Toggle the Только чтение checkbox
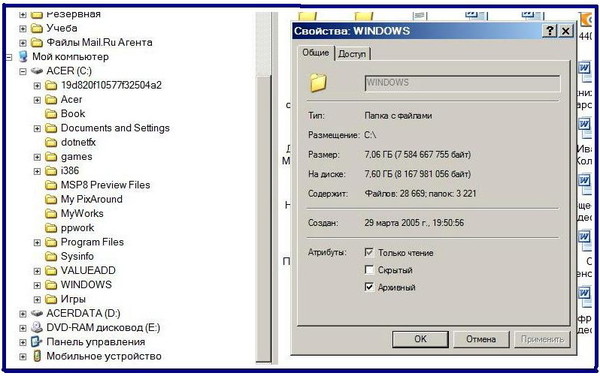Screen dimensions: 600x376 (369, 252)
